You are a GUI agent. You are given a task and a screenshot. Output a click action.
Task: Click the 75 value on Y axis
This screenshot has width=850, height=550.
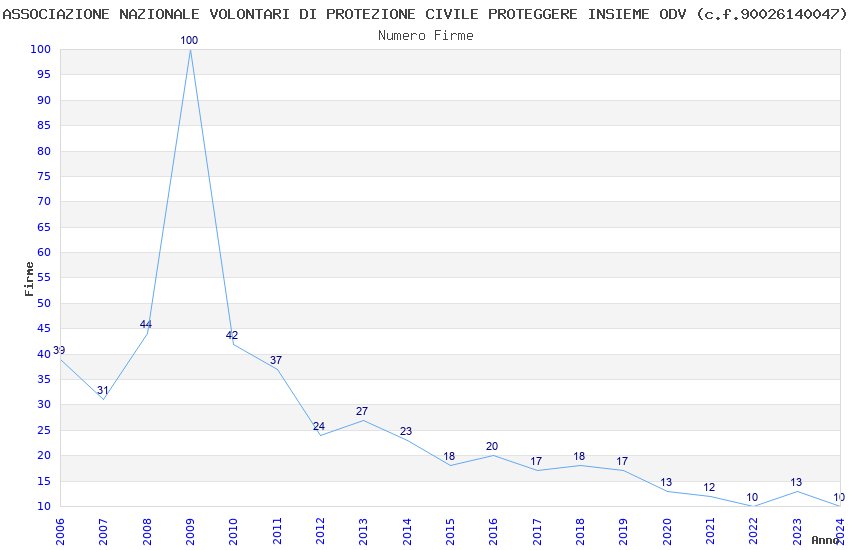44,176
